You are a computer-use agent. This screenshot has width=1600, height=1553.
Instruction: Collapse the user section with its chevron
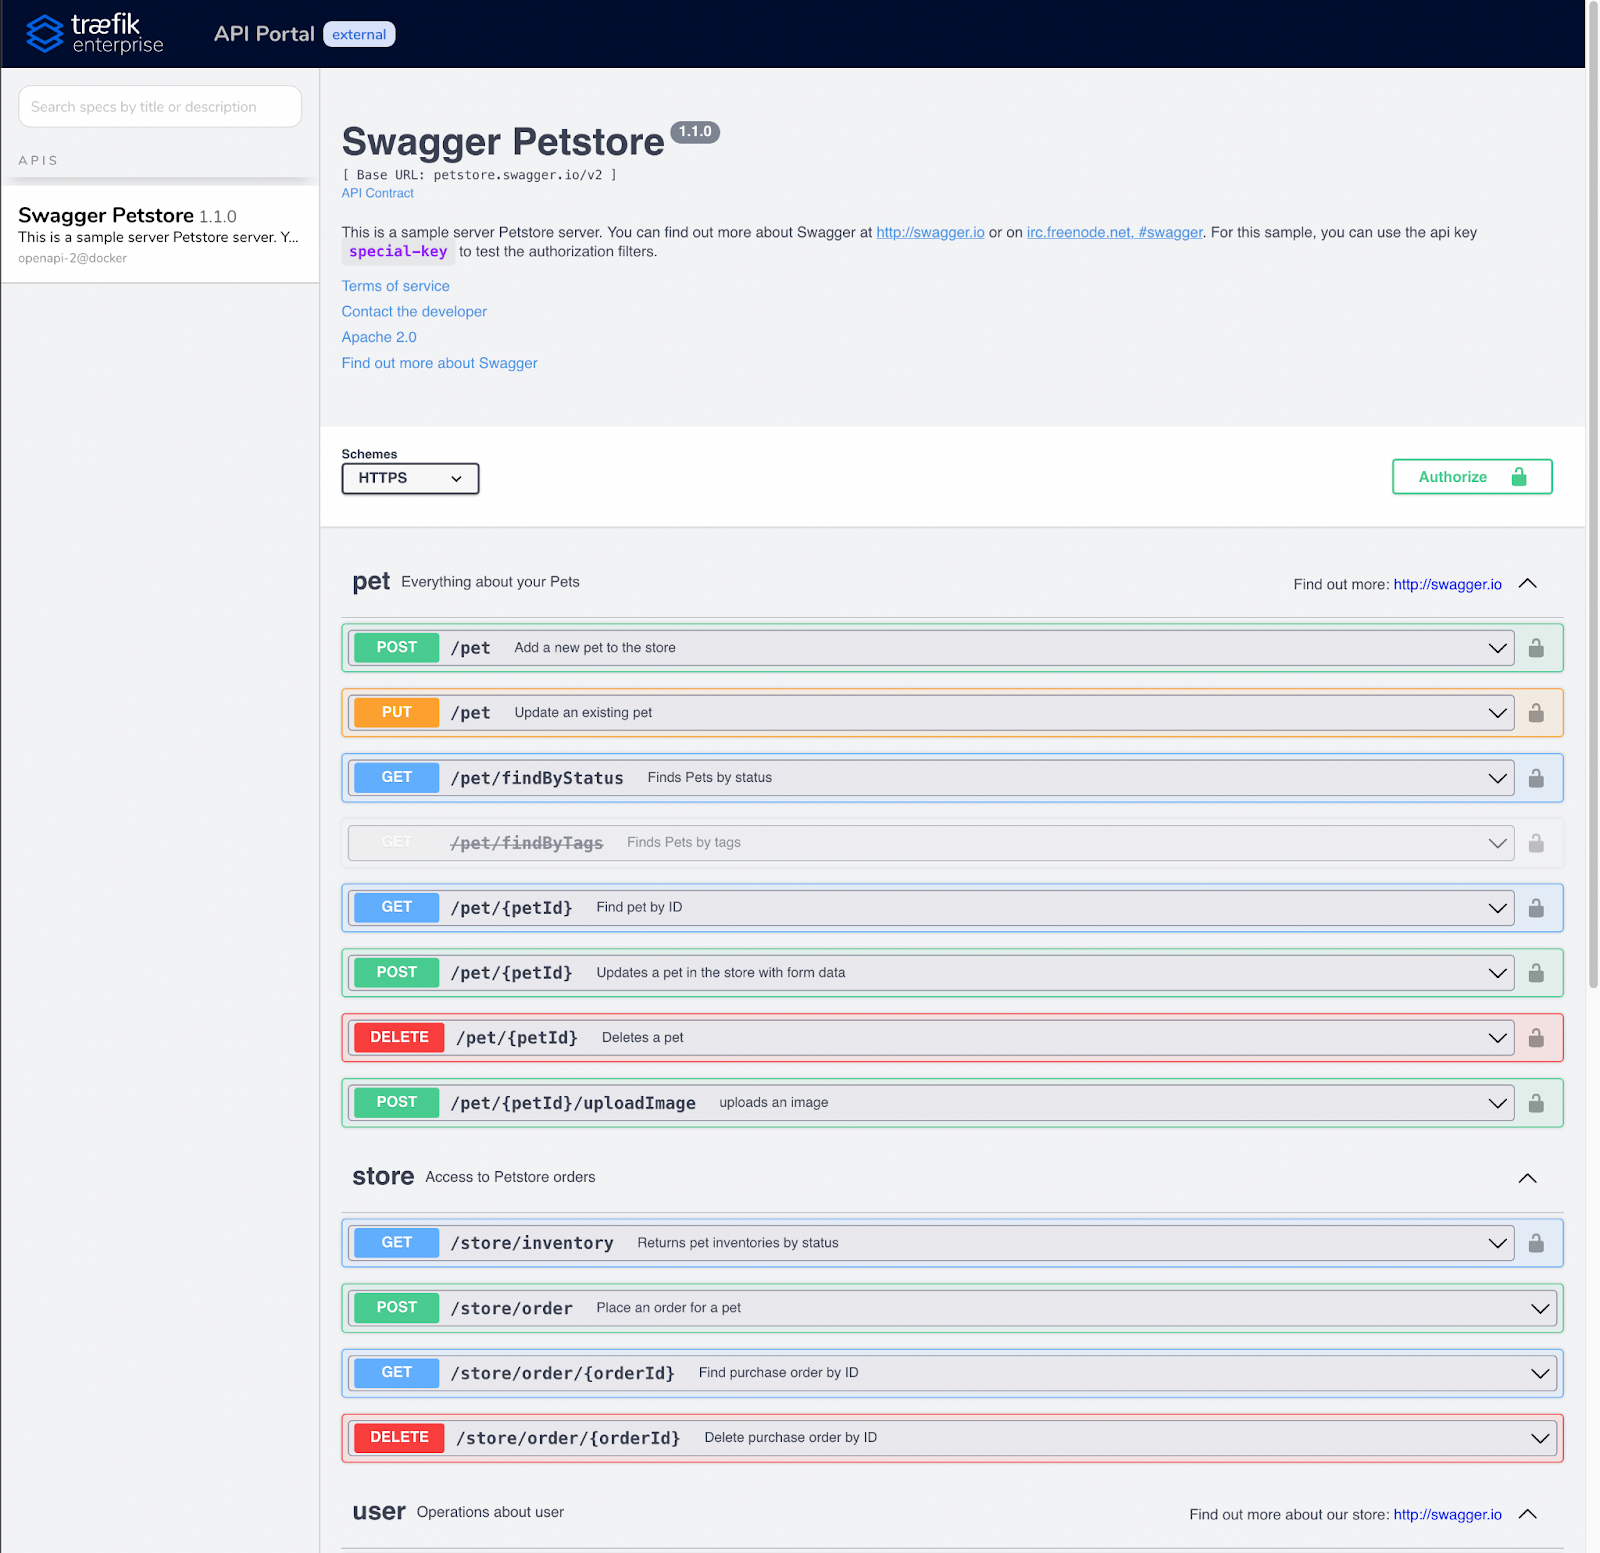[x=1527, y=1514]
